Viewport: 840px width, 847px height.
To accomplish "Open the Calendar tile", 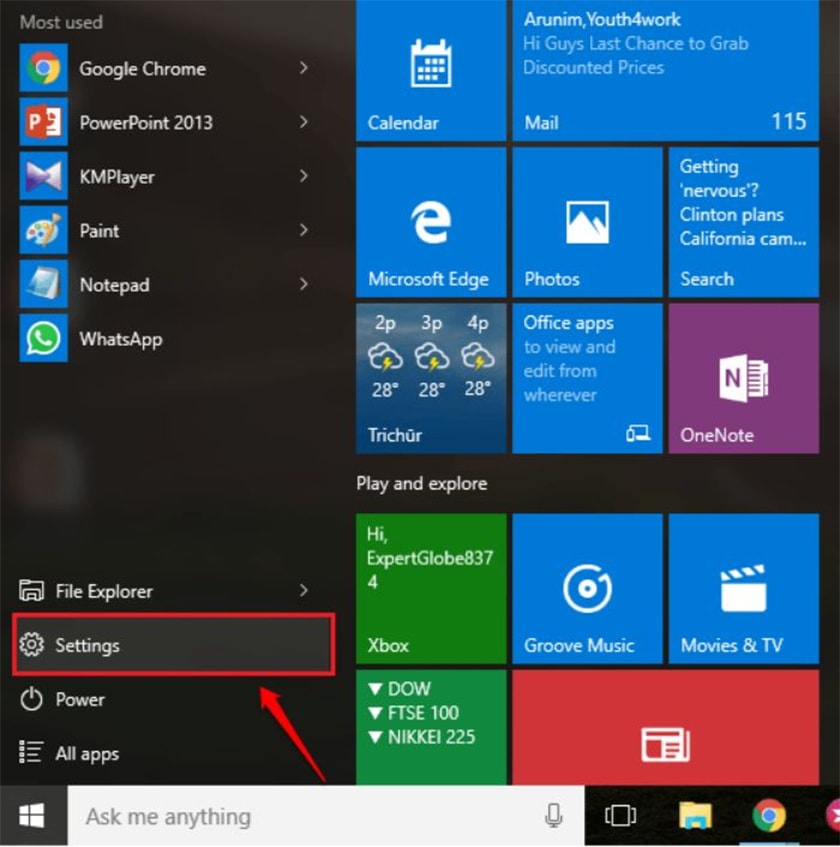I will [x=431, y=70].
